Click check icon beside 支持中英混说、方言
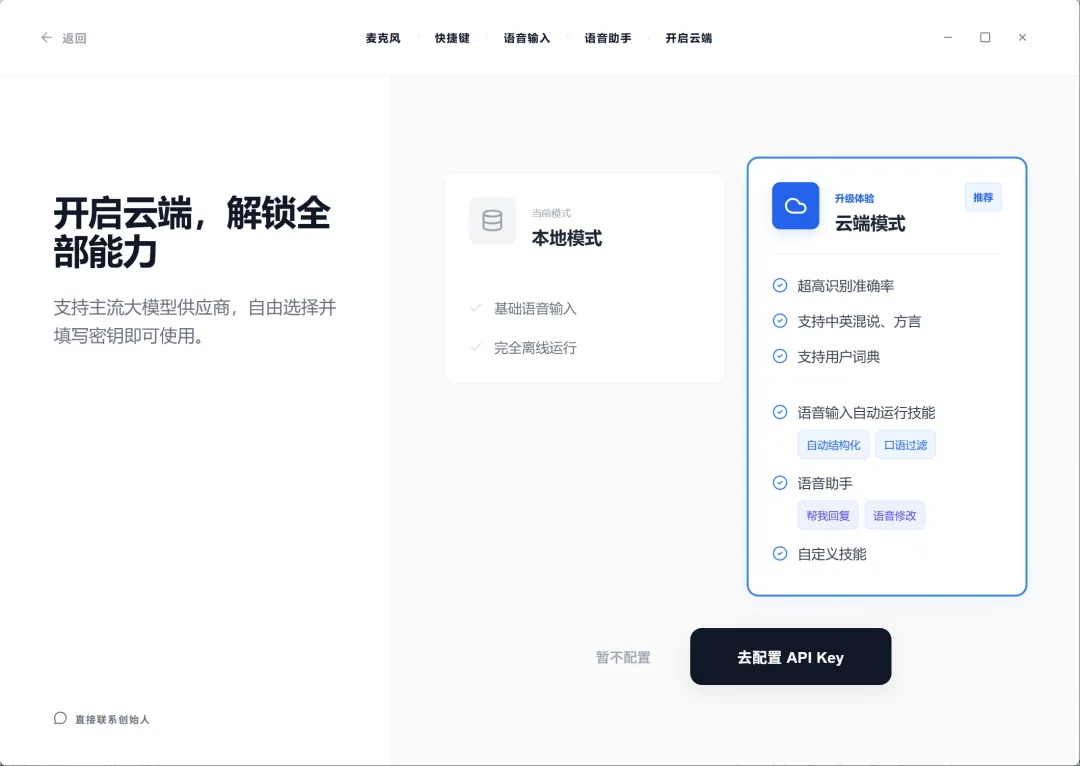This screenshot has height=766, width=1080. tap(780, 321)
